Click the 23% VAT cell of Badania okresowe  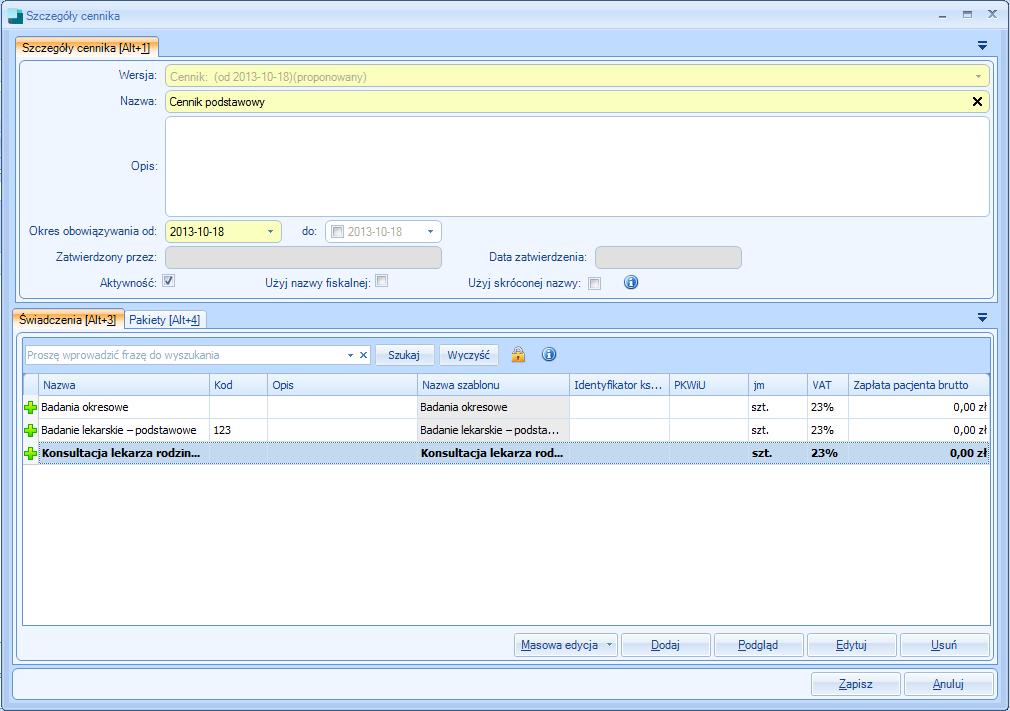(x=828, y=408)
